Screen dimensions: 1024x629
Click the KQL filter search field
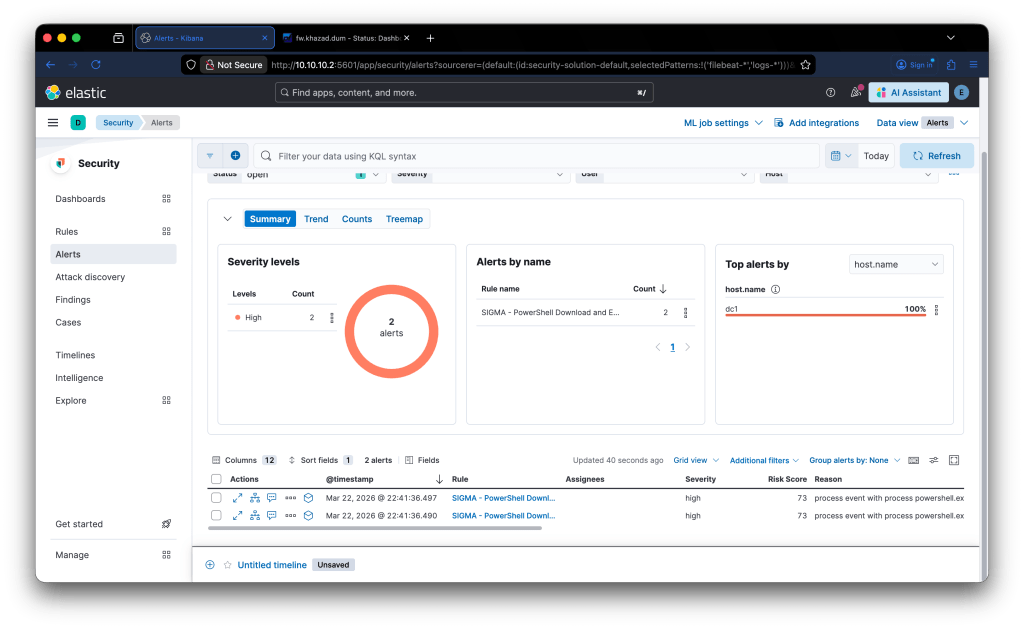[x=540, y=156]
